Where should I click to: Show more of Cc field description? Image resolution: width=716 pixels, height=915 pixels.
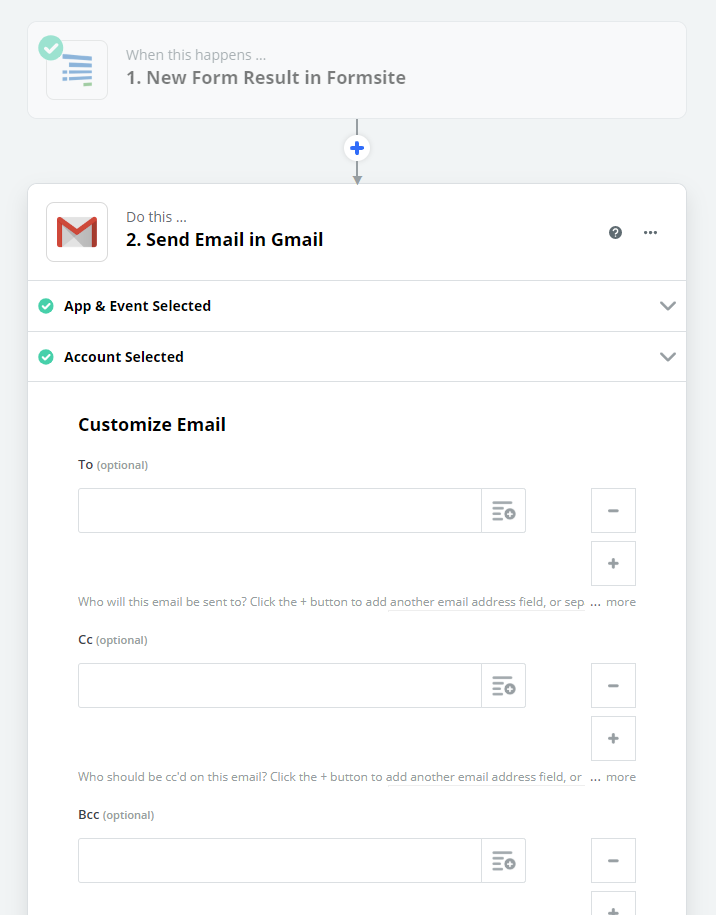[620, 777]
